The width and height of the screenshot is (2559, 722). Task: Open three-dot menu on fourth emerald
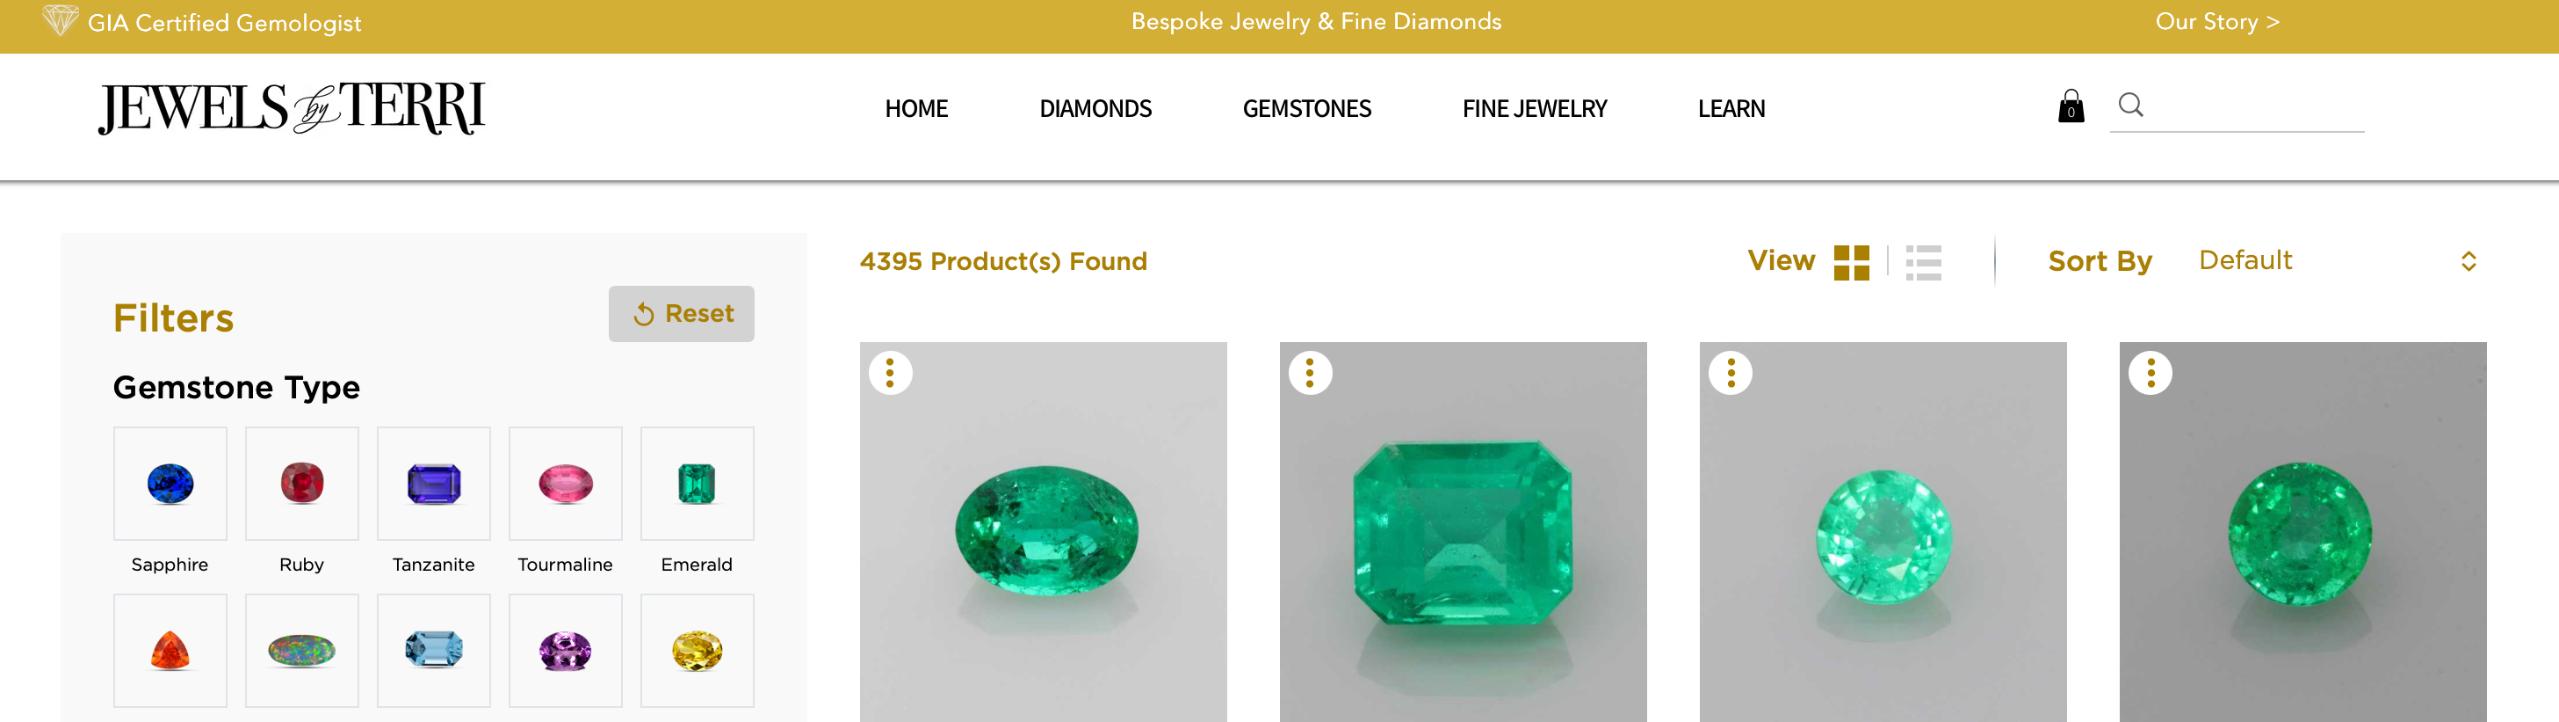tap(2150, 373)
